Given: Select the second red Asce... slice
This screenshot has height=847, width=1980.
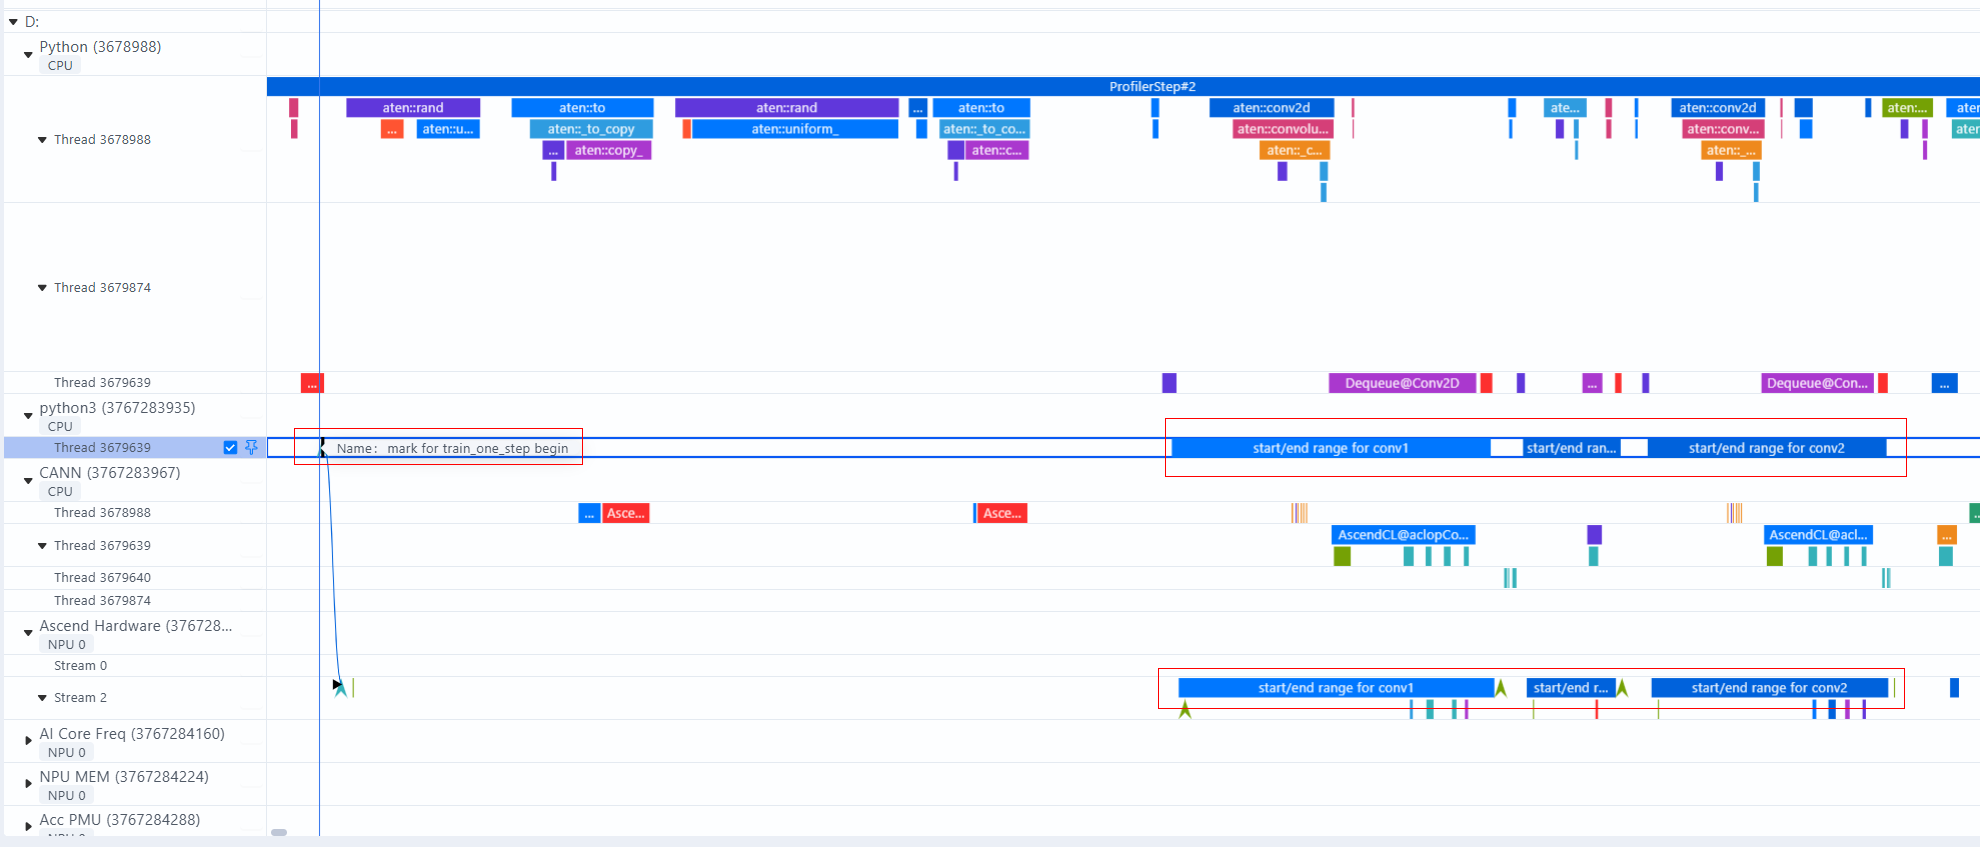Looking at the screenshot, I should [1002, 513].
